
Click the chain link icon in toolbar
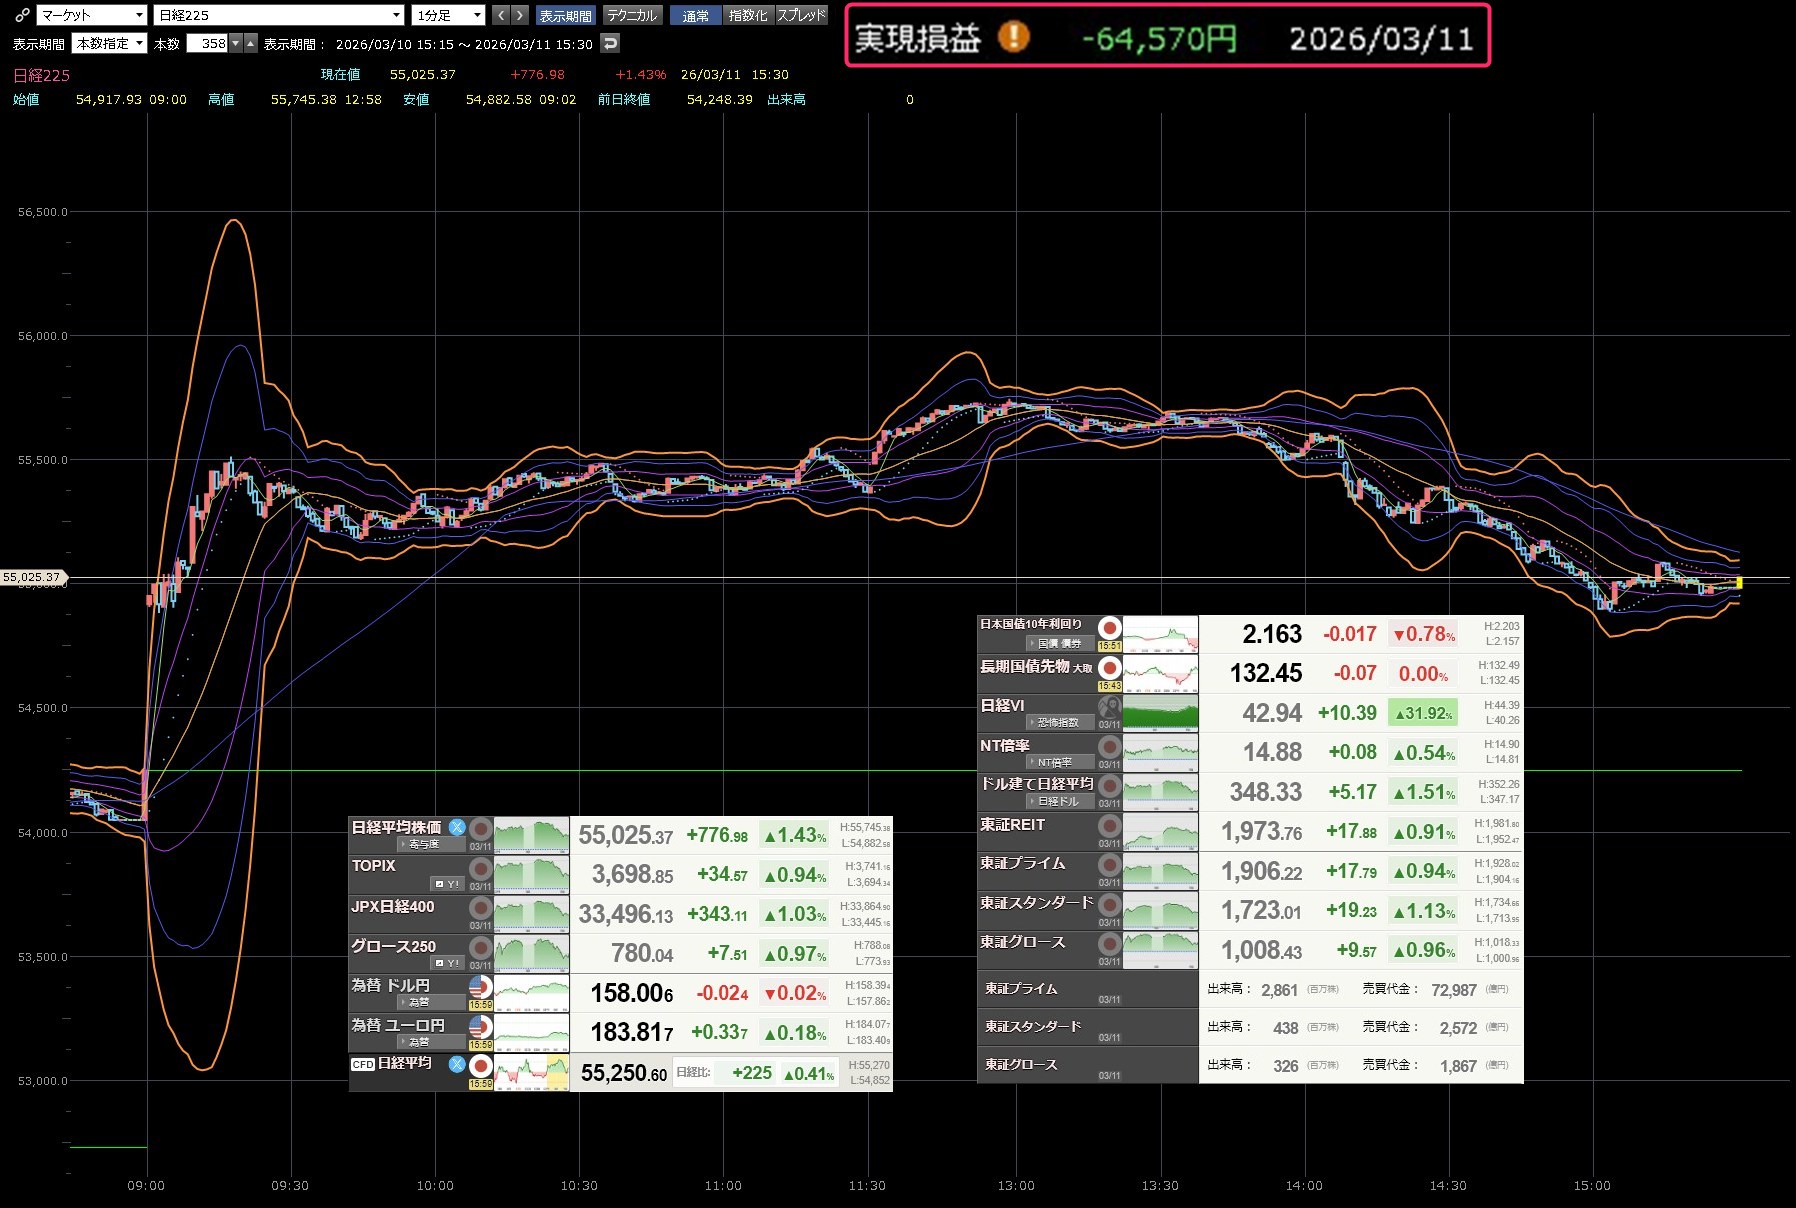click(22, 15)
